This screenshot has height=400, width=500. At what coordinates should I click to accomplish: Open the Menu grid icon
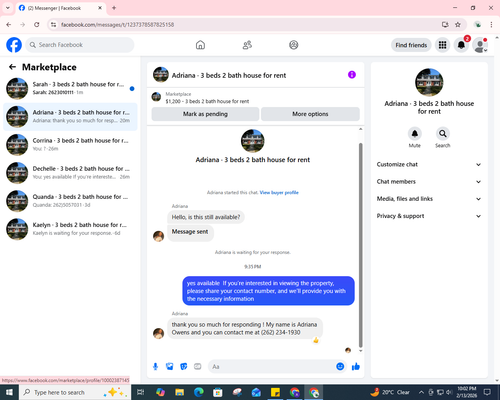(x=442, y=45)
